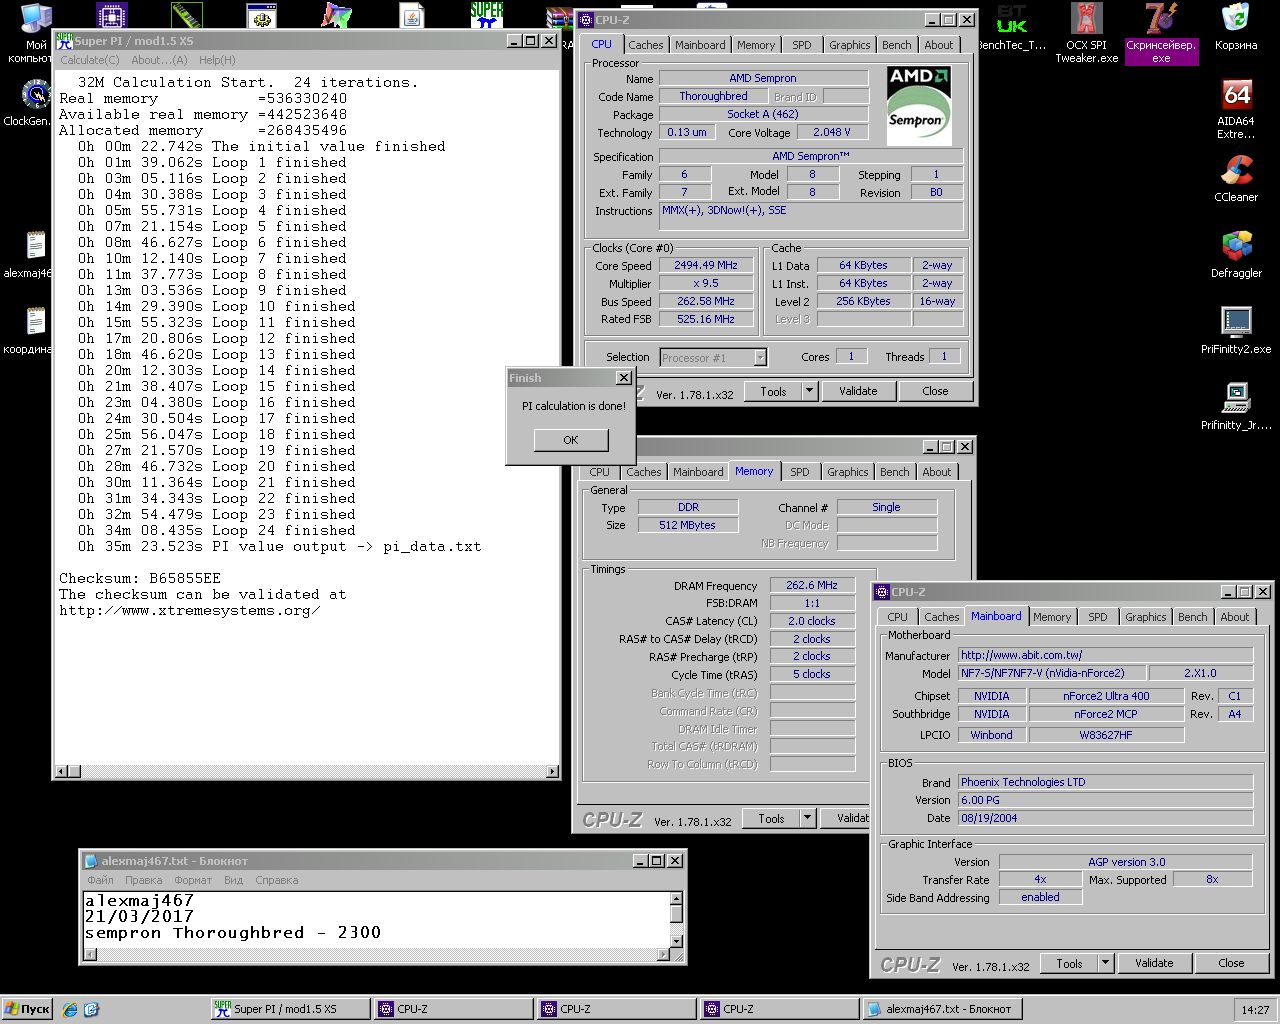
Task: Open About tab in the middle CPU-Z Memory window
Action: tap(937, 472)
